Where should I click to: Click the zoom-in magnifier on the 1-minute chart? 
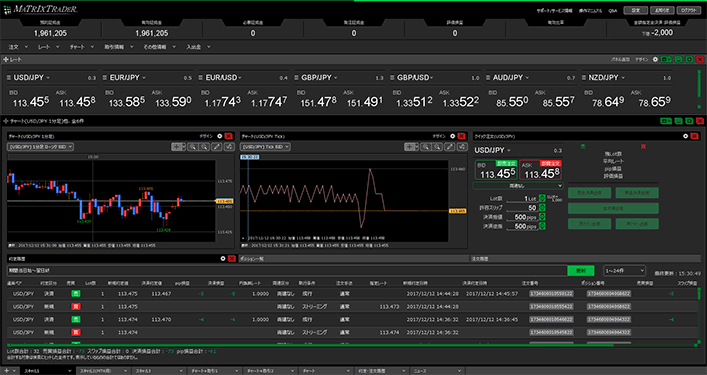(193, 147)
